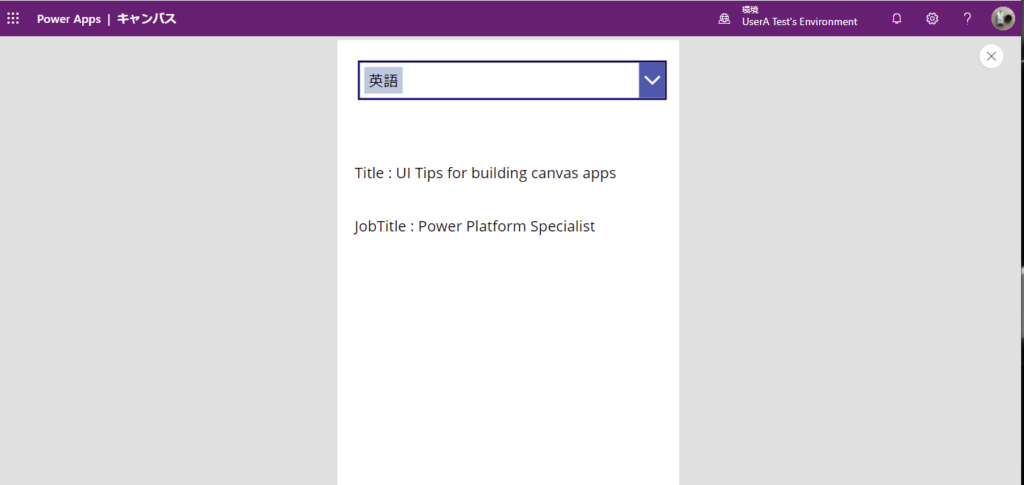Open the app launcher waffle menu

[13, 19]
